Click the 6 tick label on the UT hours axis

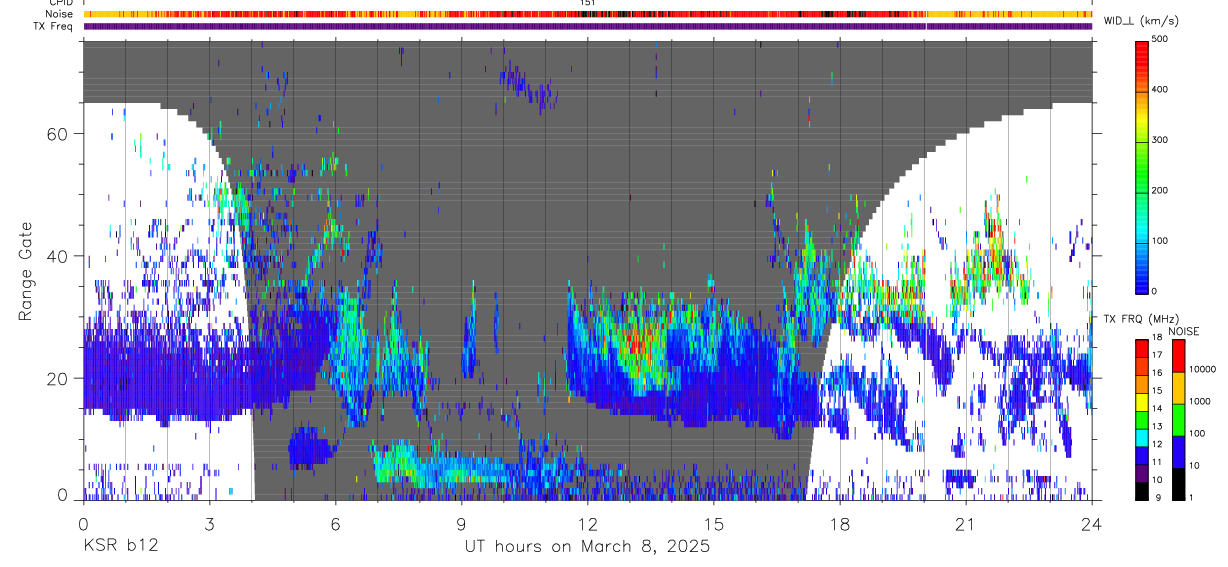[335, 524]
